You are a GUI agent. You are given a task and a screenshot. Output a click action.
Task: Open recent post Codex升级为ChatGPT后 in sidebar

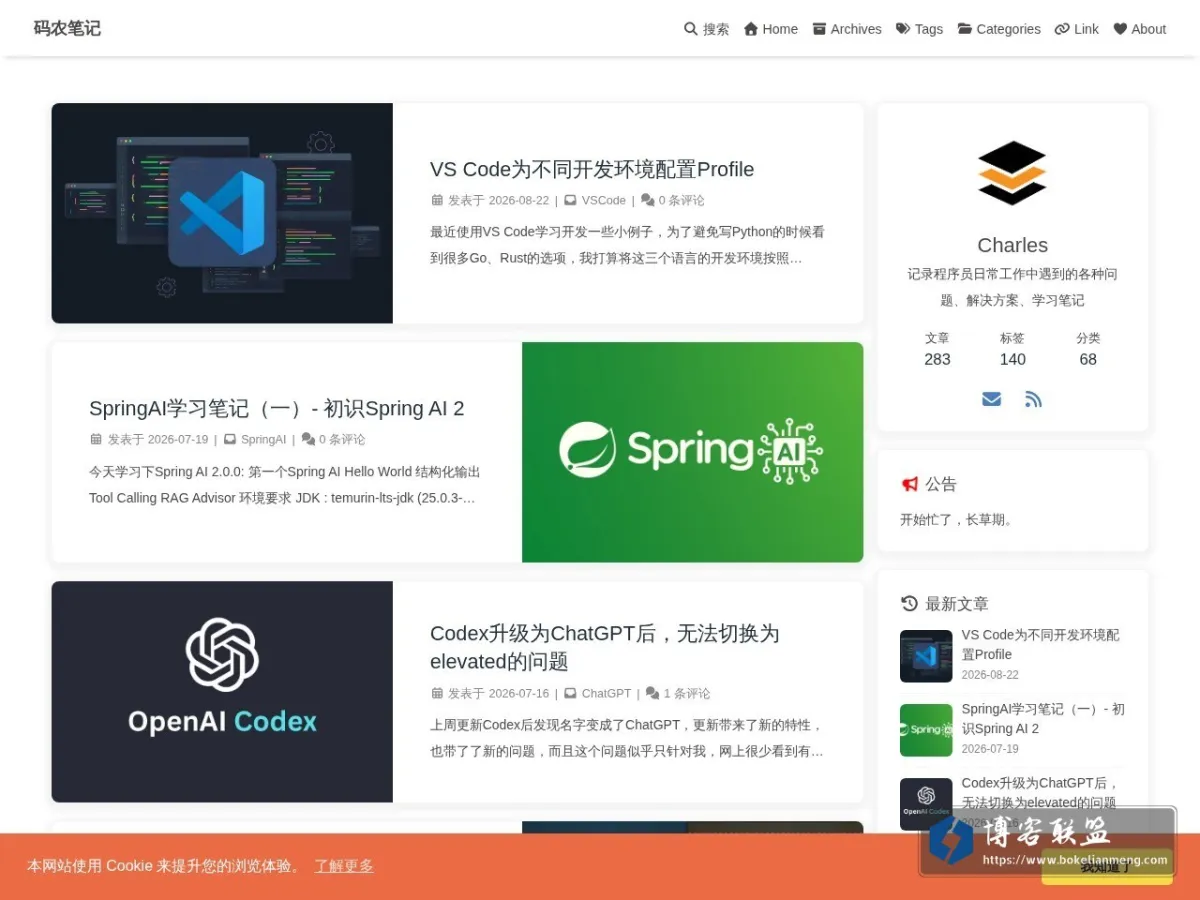pos(1039,792)
